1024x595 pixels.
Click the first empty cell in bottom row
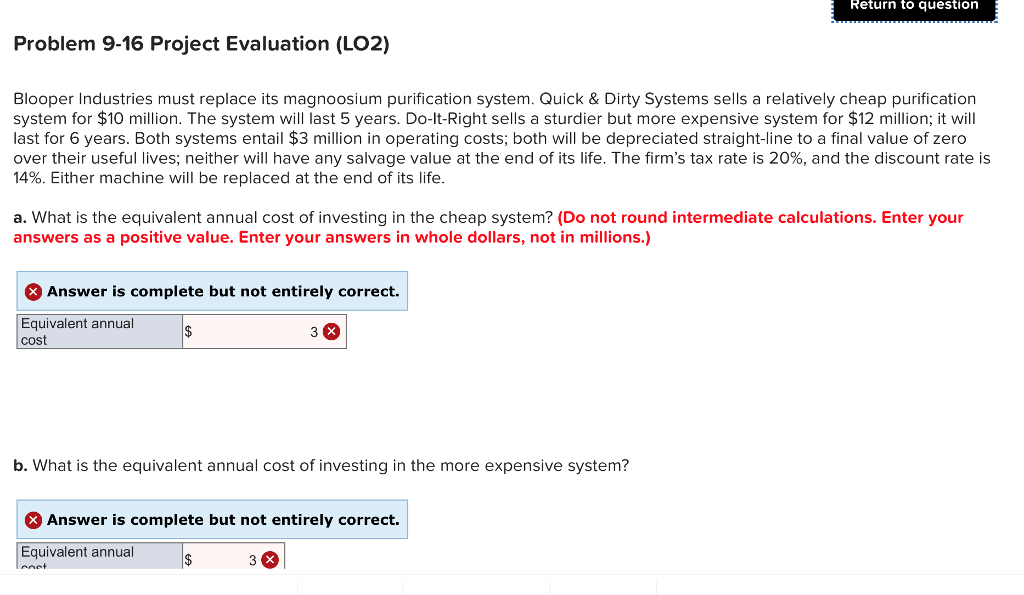tap(350, 588)
